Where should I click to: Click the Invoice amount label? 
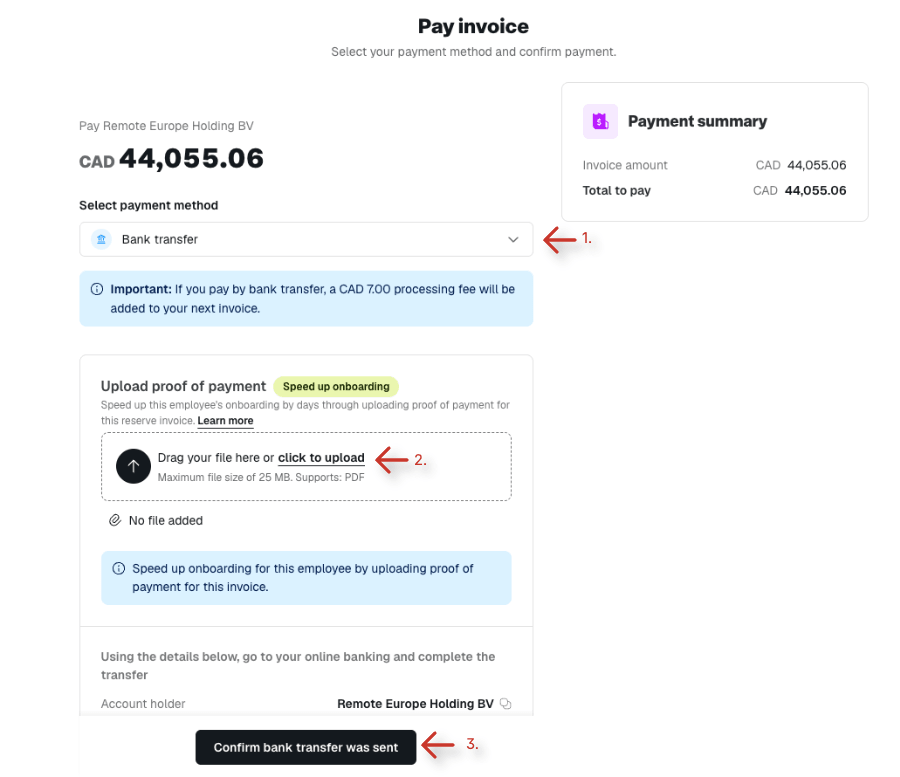(x=625, y=165)
